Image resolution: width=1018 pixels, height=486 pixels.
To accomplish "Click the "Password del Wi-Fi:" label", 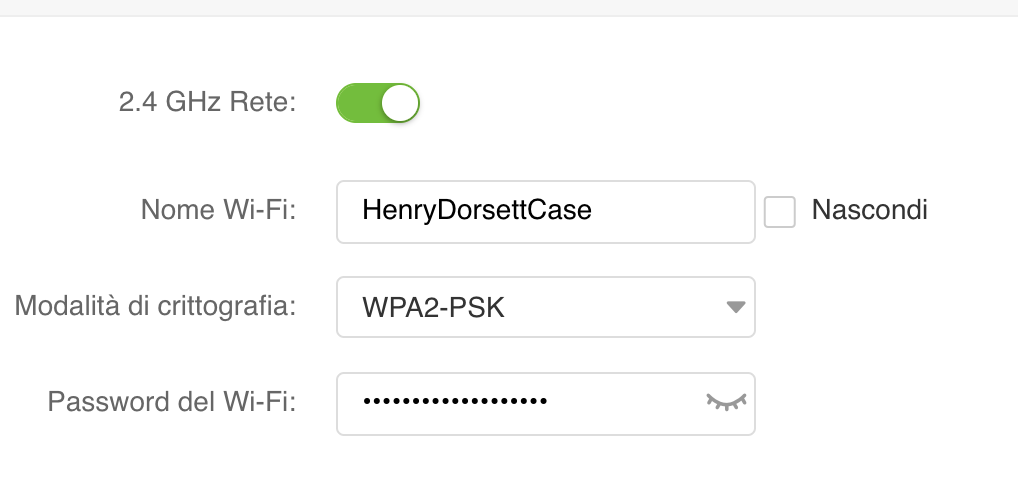I will [x=172, y=402].
